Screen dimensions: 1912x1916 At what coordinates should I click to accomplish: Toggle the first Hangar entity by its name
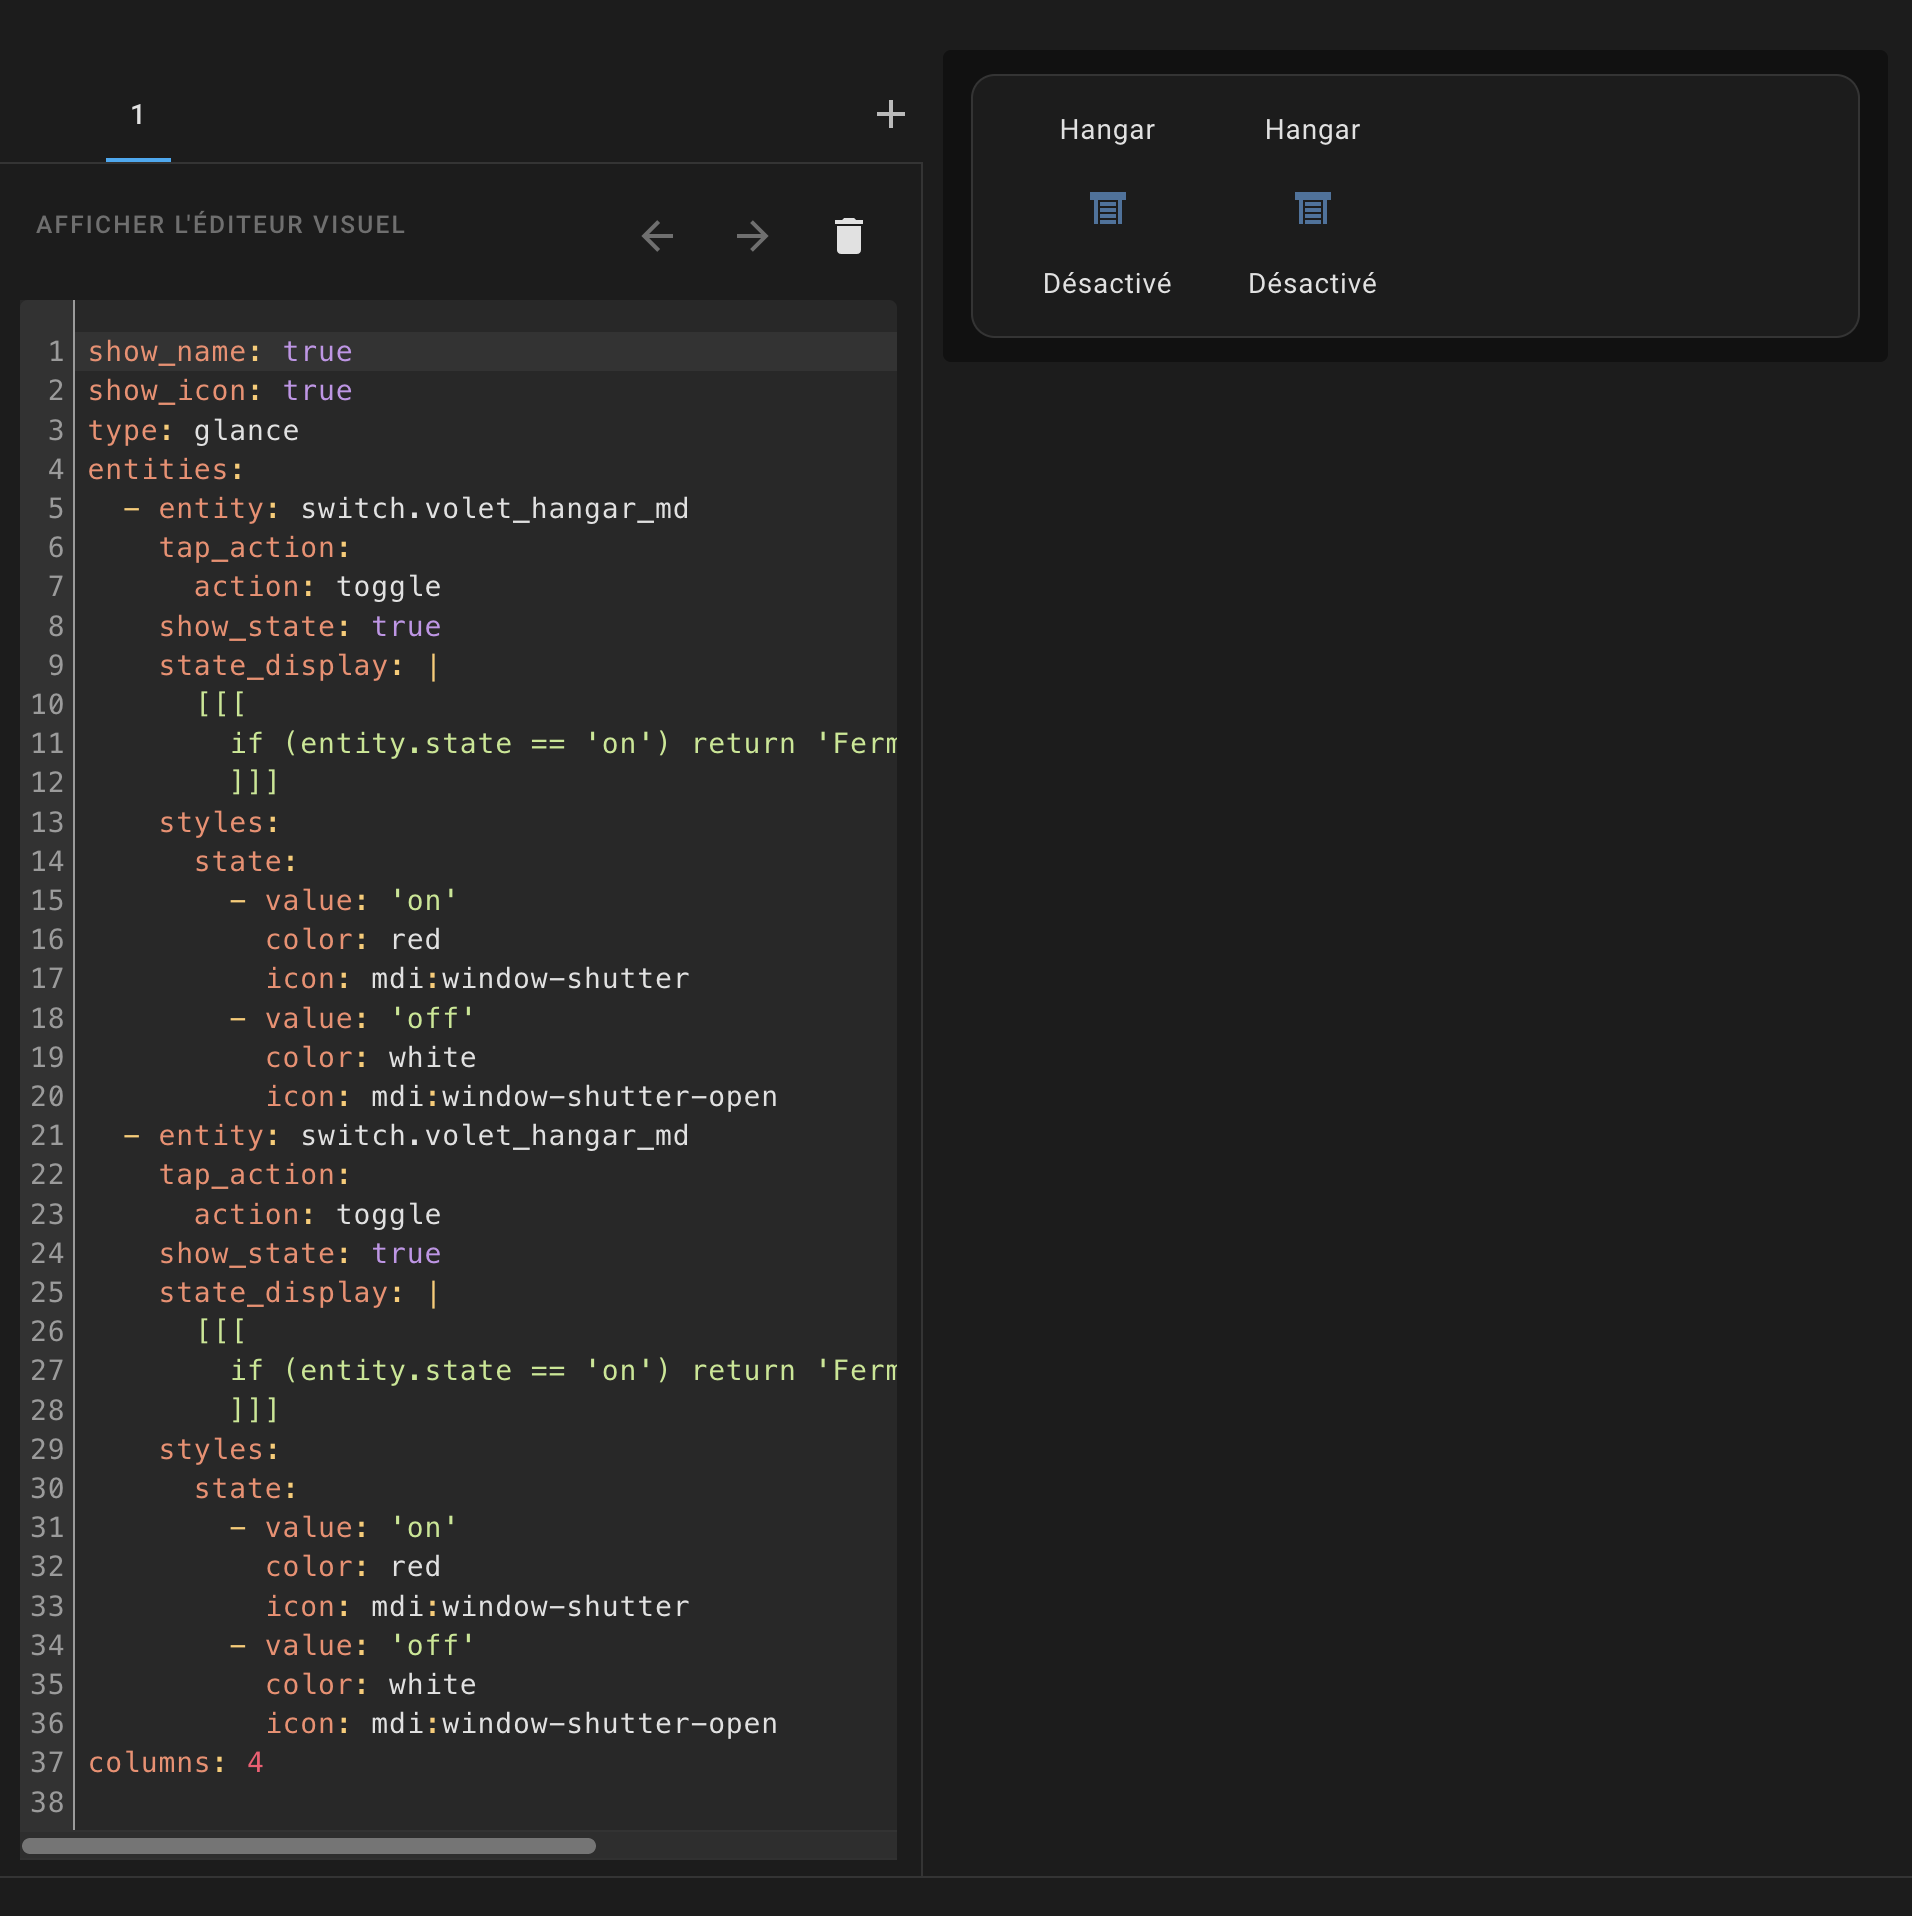[1105, 129]
